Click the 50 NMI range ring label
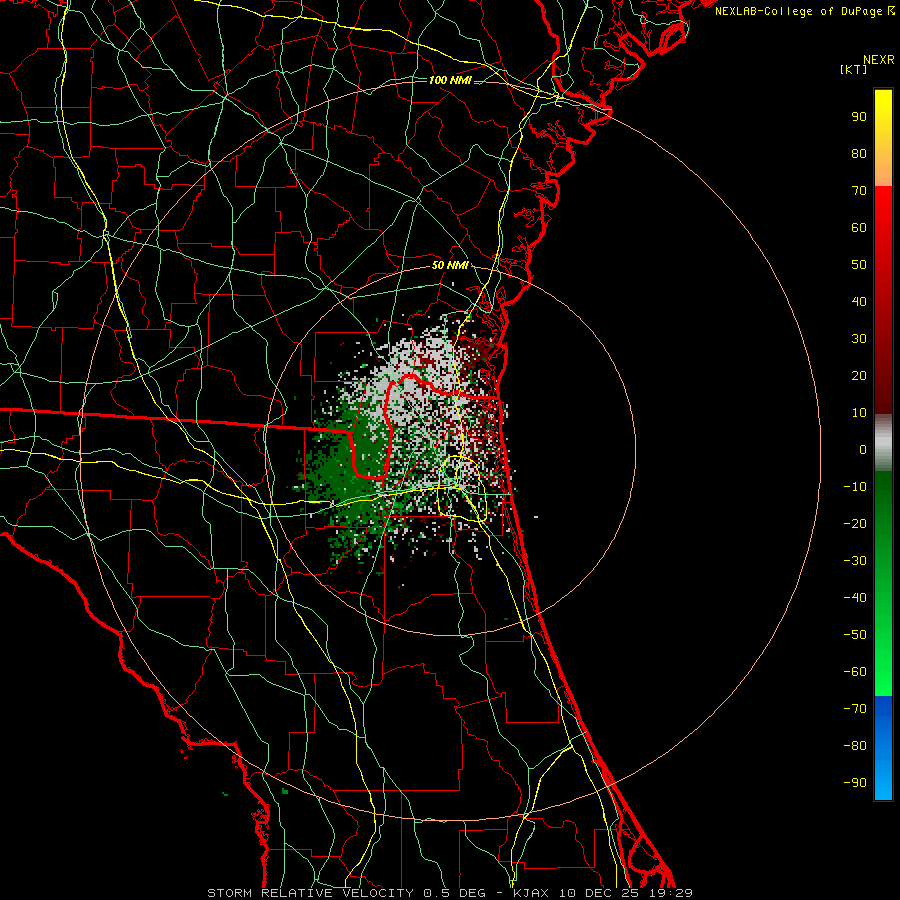 point(450,265)
